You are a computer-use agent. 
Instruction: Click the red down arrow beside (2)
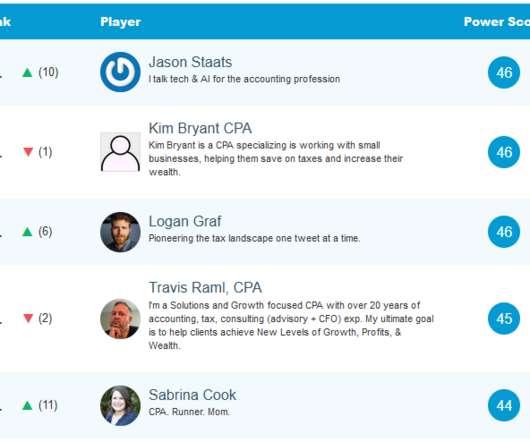pyautogui.click(x=28, y=318)
